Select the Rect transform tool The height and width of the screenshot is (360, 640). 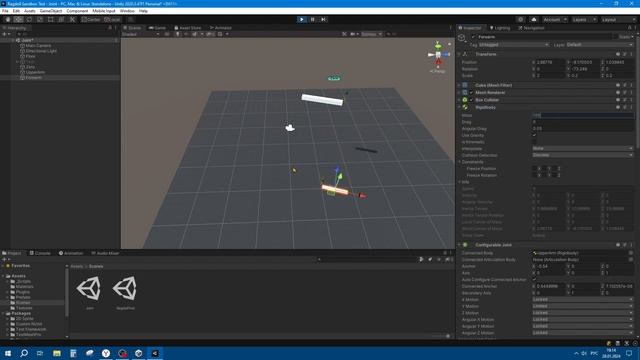pyautogui.click(x=51, y=19)
